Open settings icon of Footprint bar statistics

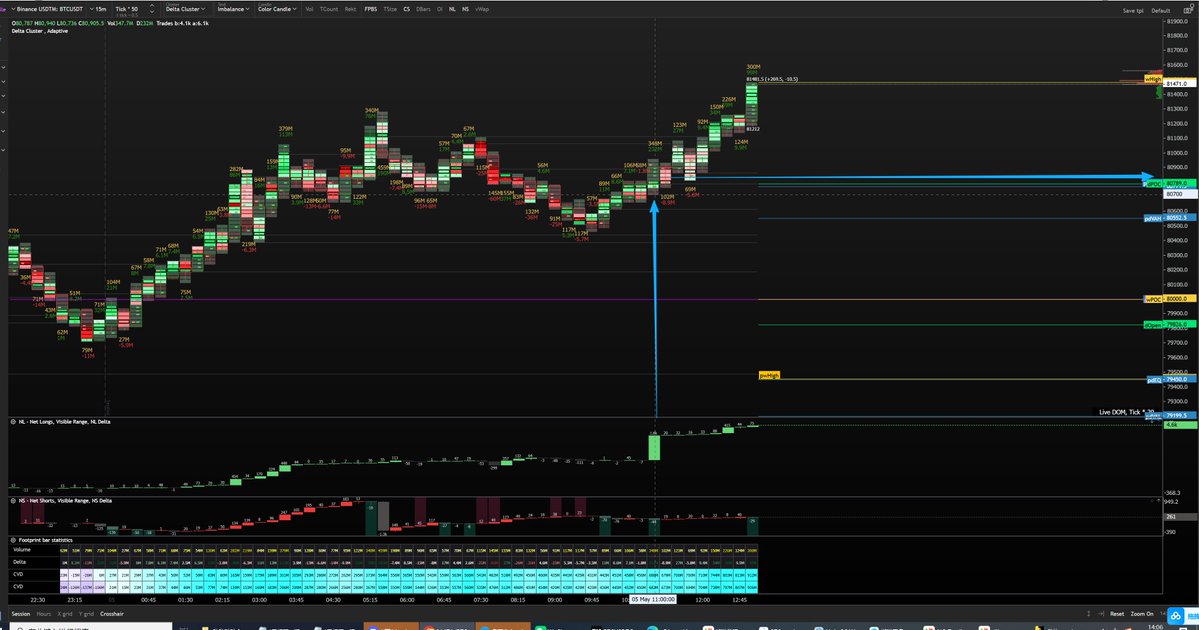tap(13, 541)
